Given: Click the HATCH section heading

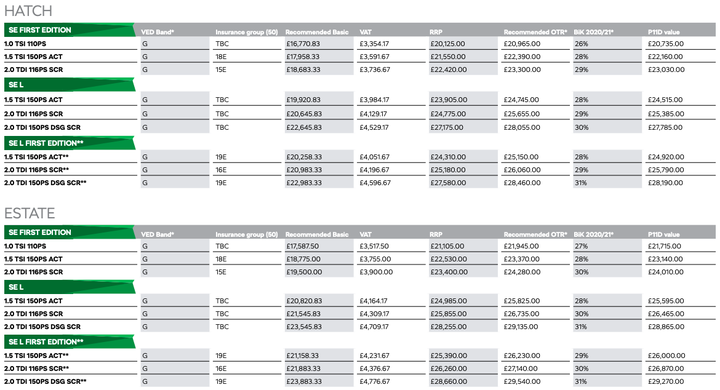Looking at the screenshot, I should click(28, 11).
